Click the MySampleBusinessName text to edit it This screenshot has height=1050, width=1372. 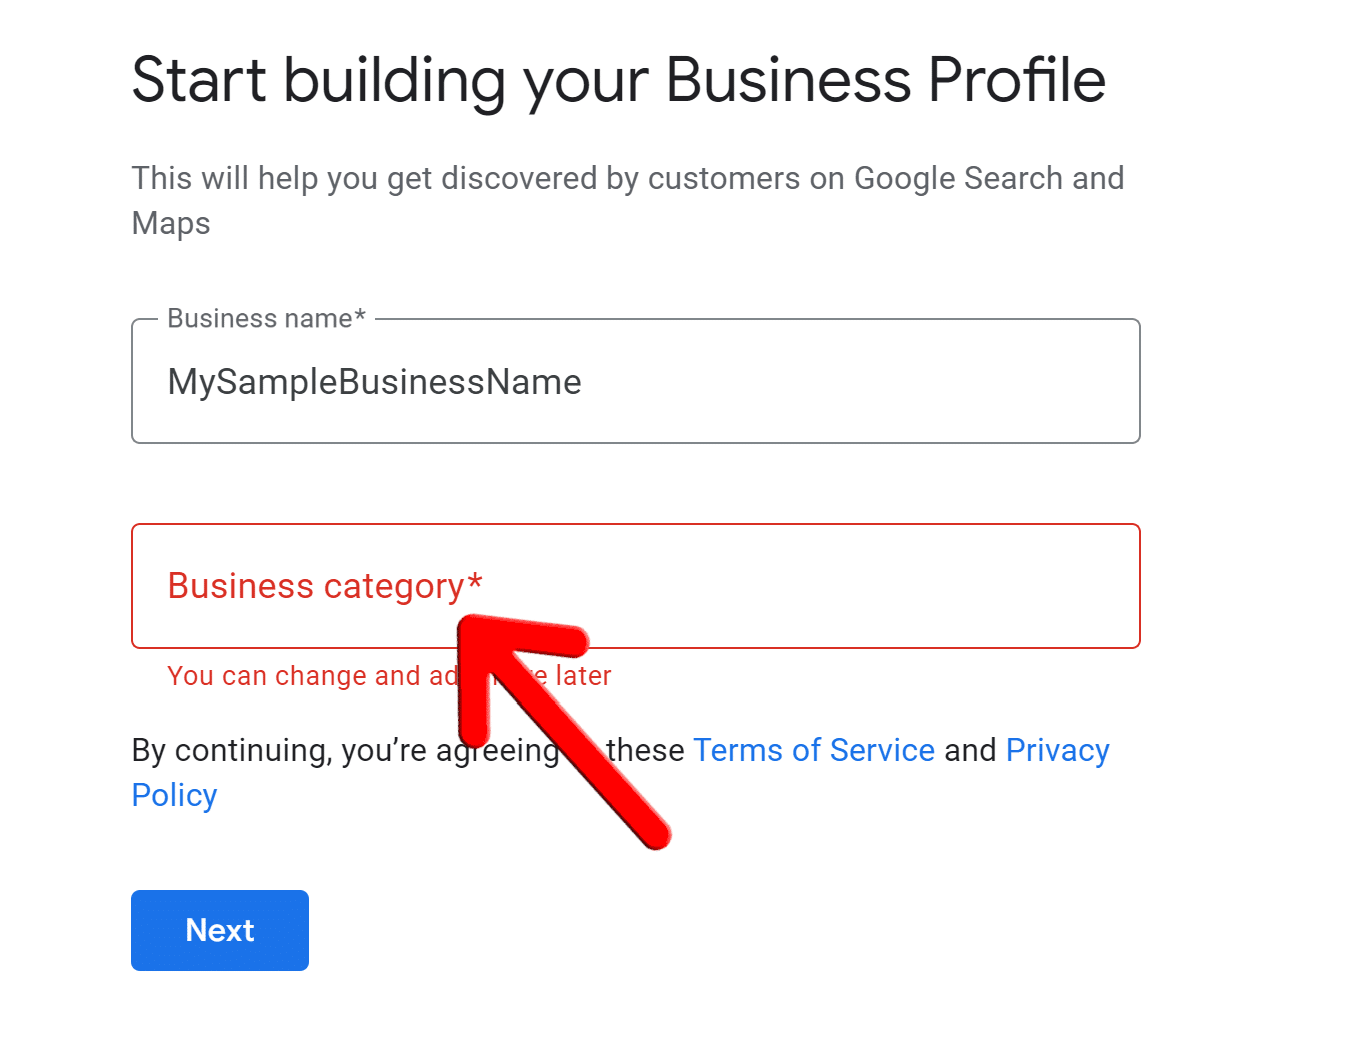pyautogui.click(x=374, y=381)
